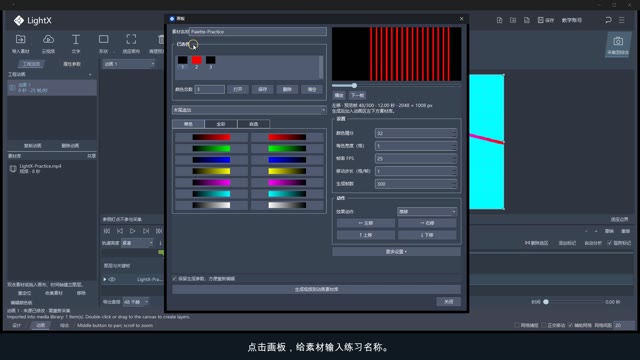Expand the More Settings button

coord(396,252)
